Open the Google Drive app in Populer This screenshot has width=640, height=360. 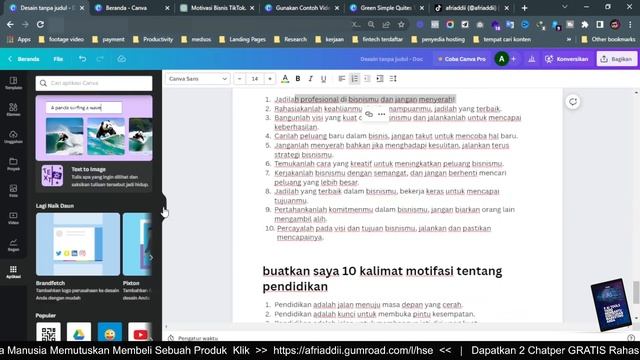(79, 332)
